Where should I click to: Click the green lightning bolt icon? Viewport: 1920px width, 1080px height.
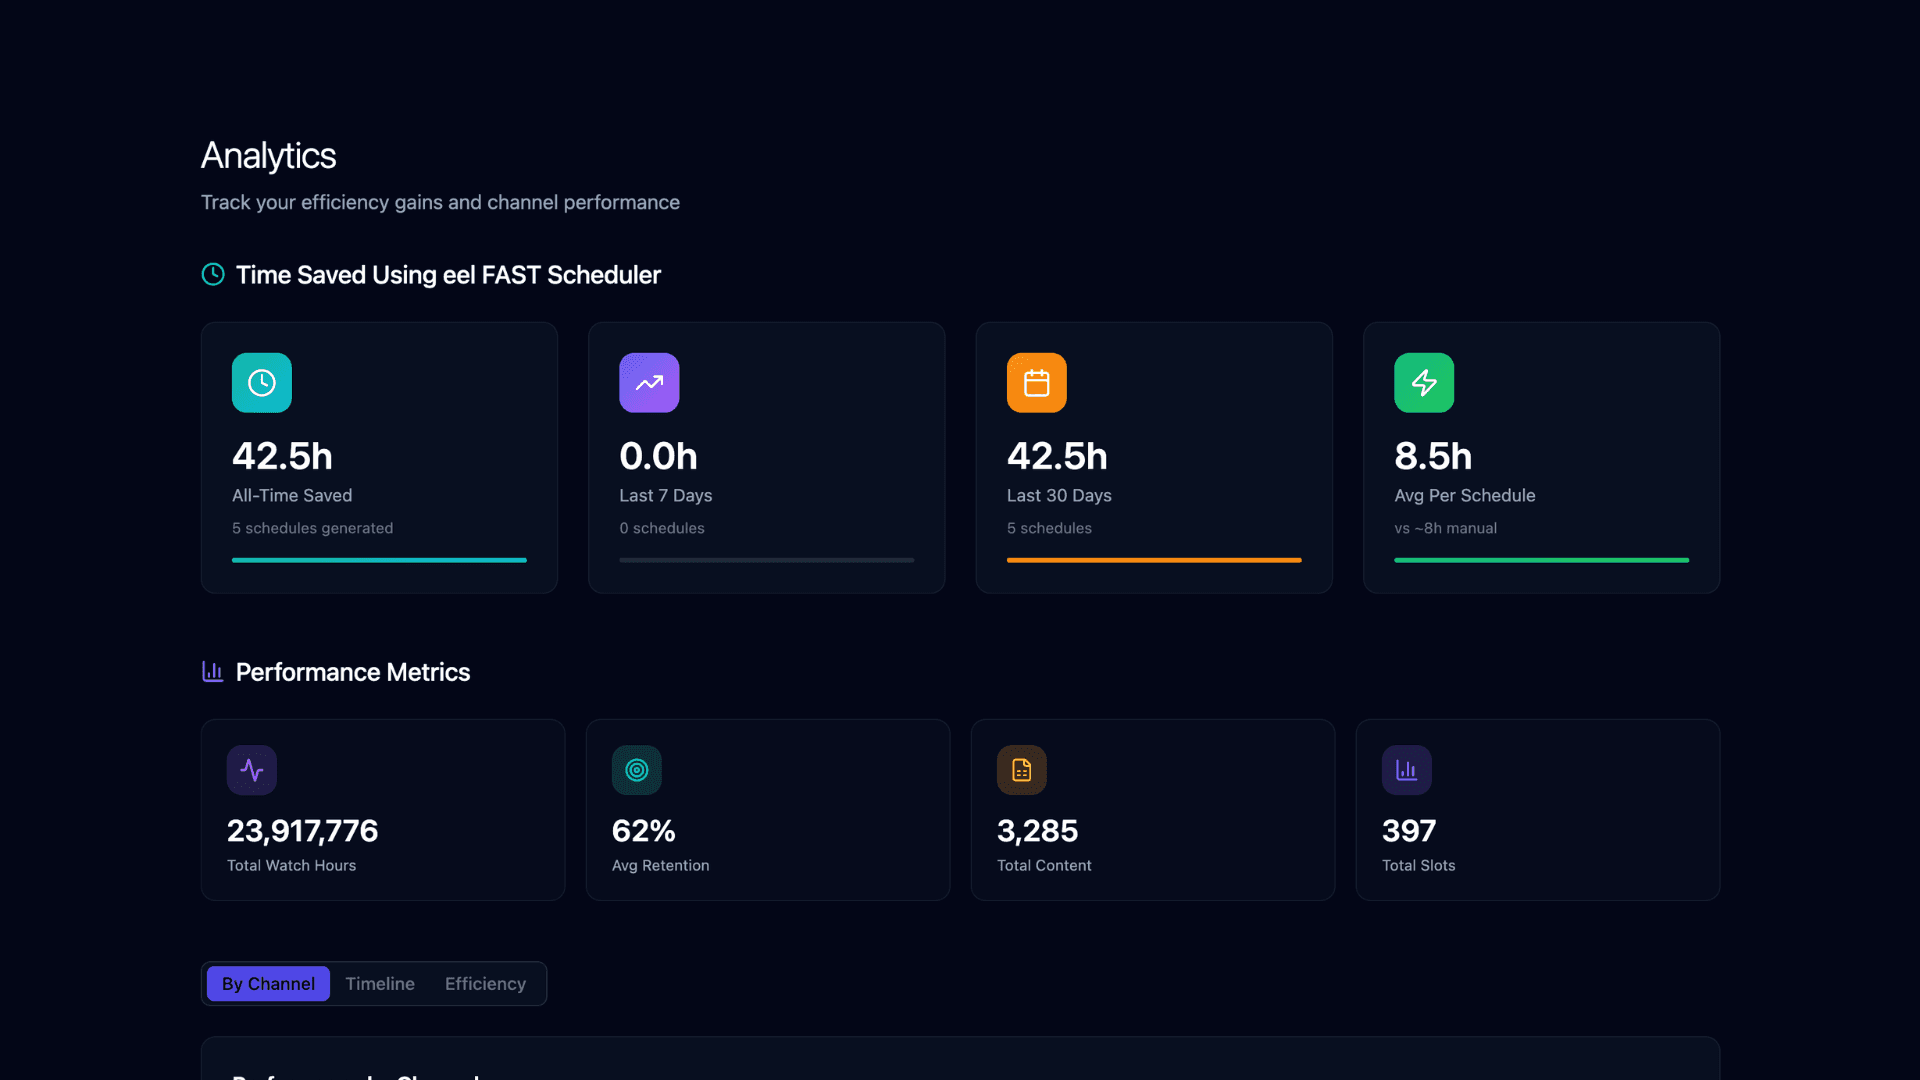(x=1424, y=383)
